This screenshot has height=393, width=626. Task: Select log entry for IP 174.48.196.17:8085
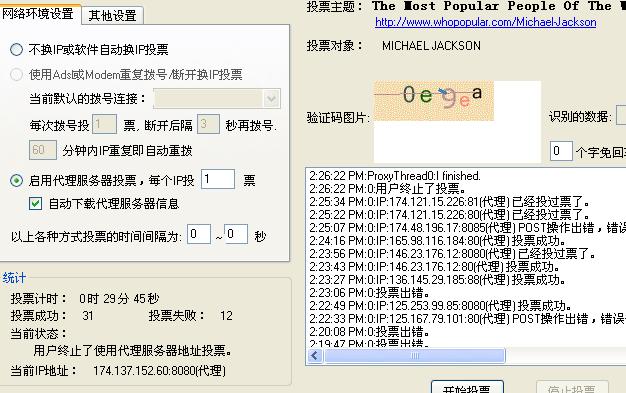point(468,228)
